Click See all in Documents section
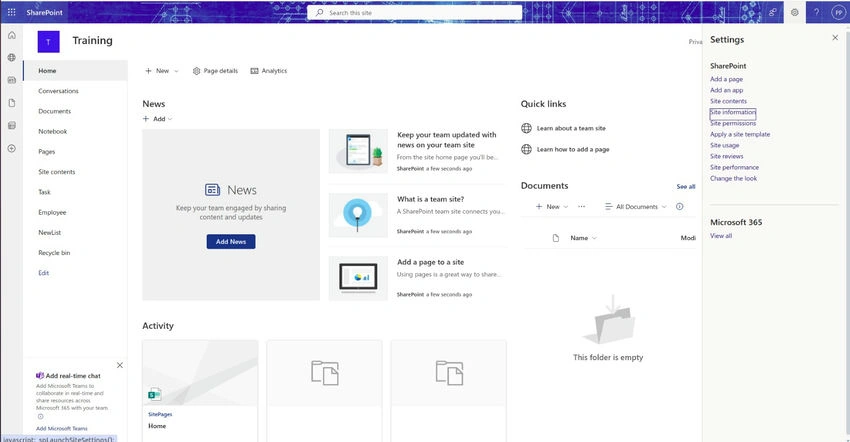 point(686,187)
